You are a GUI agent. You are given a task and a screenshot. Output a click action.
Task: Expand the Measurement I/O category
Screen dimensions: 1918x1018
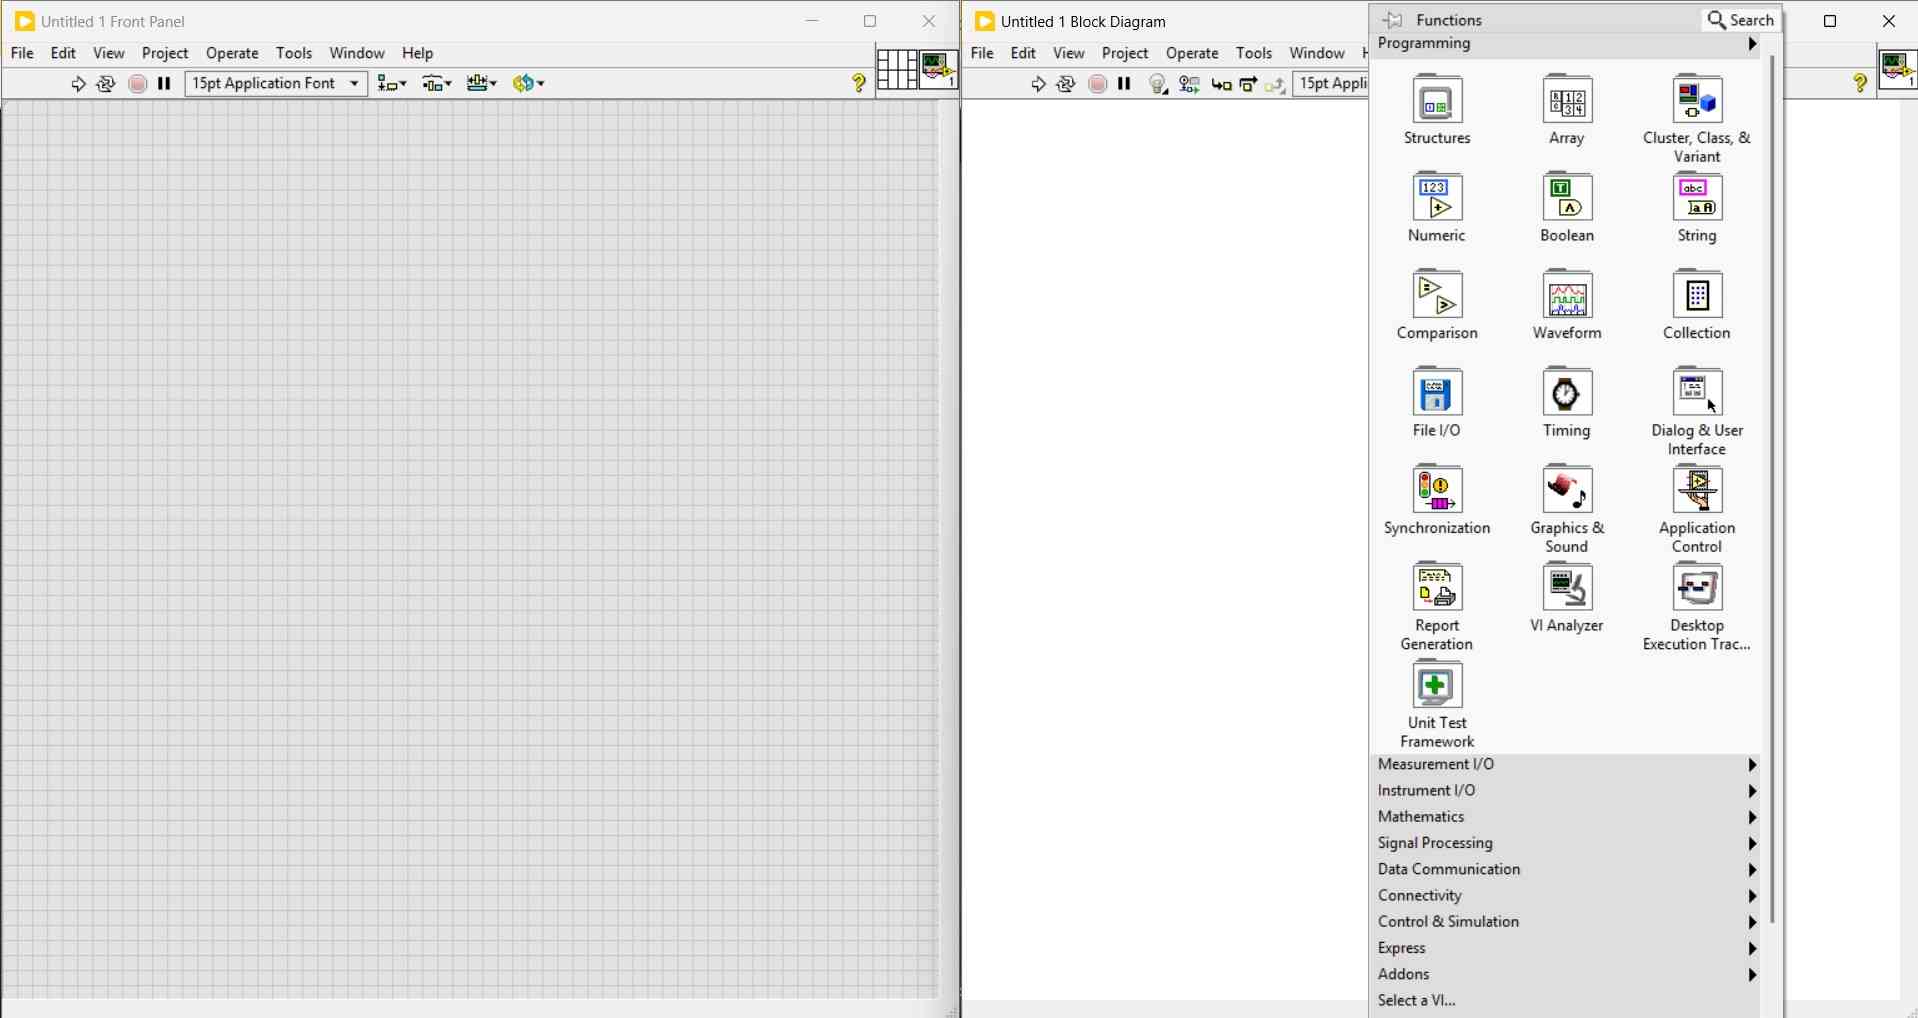(x=1567, y=765)
